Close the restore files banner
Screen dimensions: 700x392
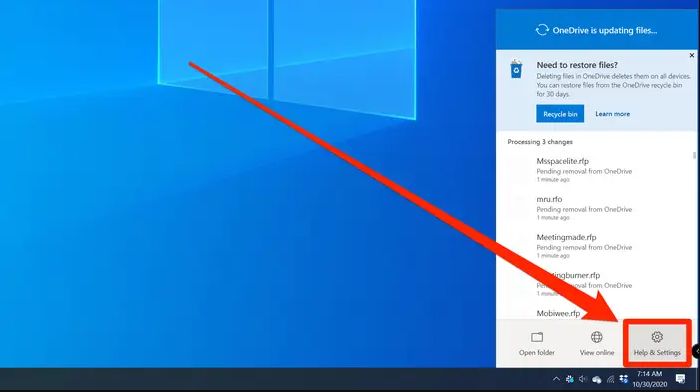click(x=692, y=55)
